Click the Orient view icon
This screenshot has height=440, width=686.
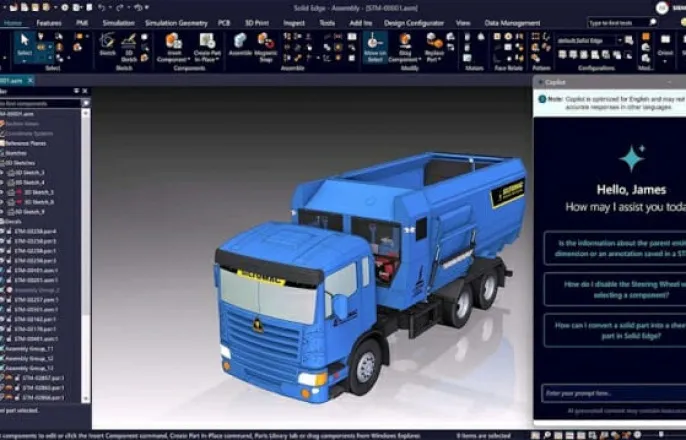(x=665, y=40)
